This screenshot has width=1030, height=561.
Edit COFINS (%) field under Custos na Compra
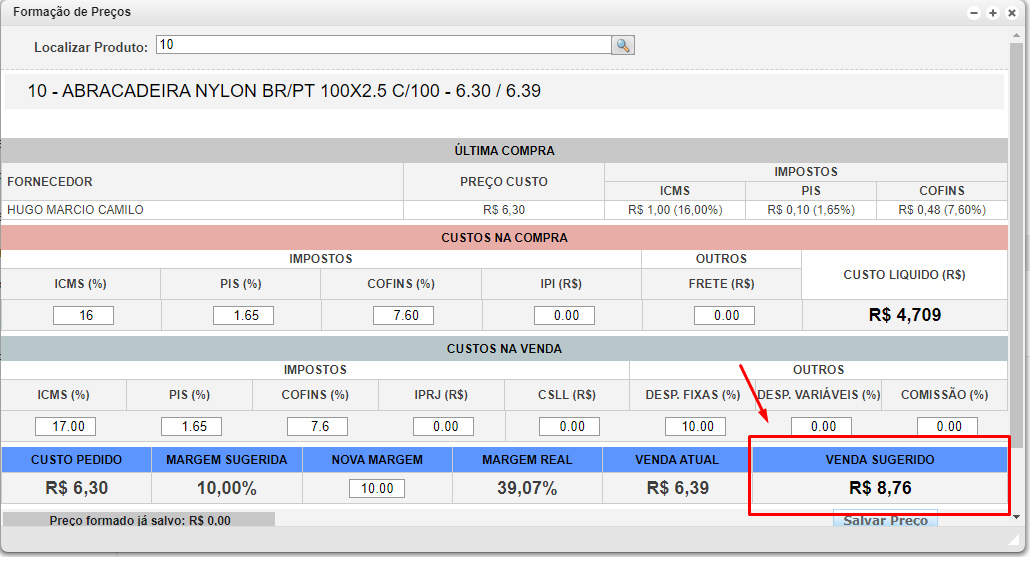(x=403, y=315)
